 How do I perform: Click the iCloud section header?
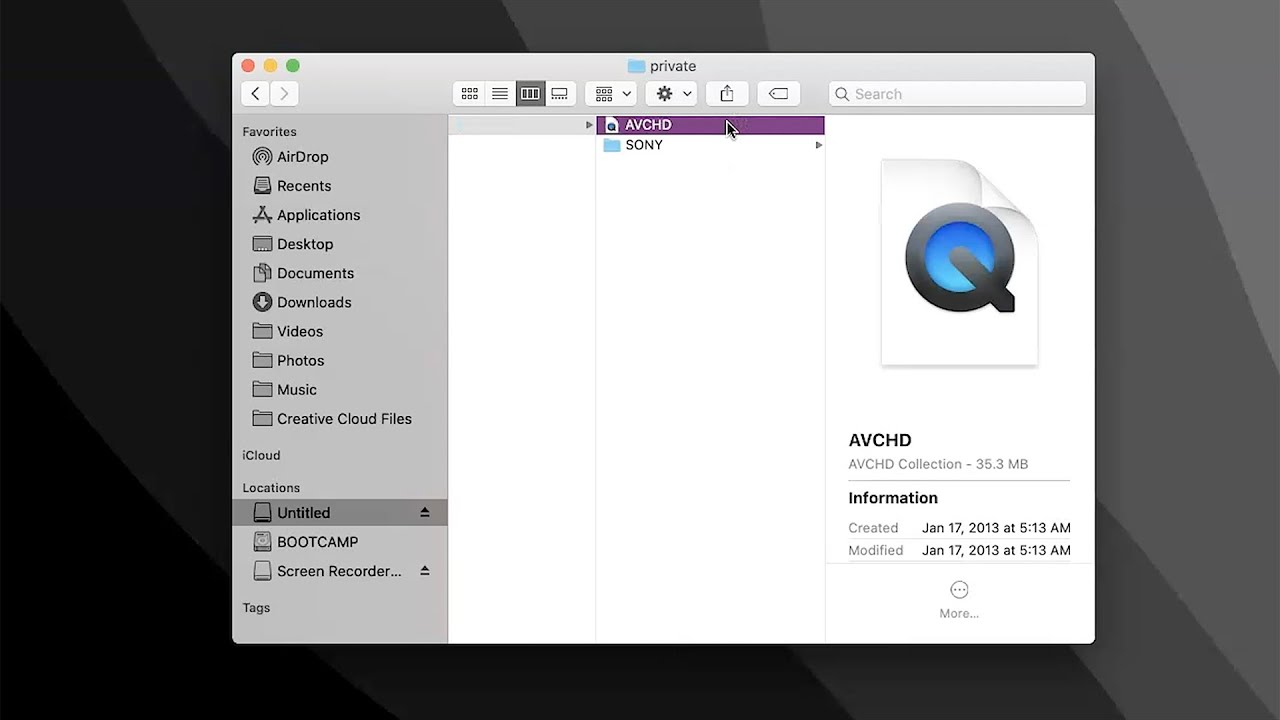(261, 455)
